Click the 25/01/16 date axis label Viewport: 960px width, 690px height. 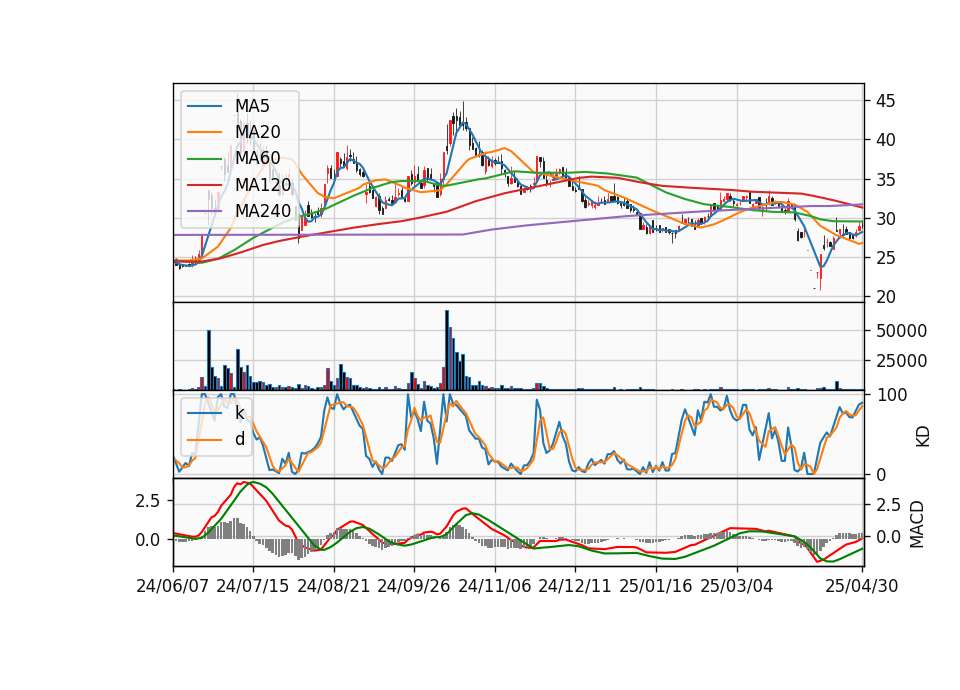click(x=656, y=586)
